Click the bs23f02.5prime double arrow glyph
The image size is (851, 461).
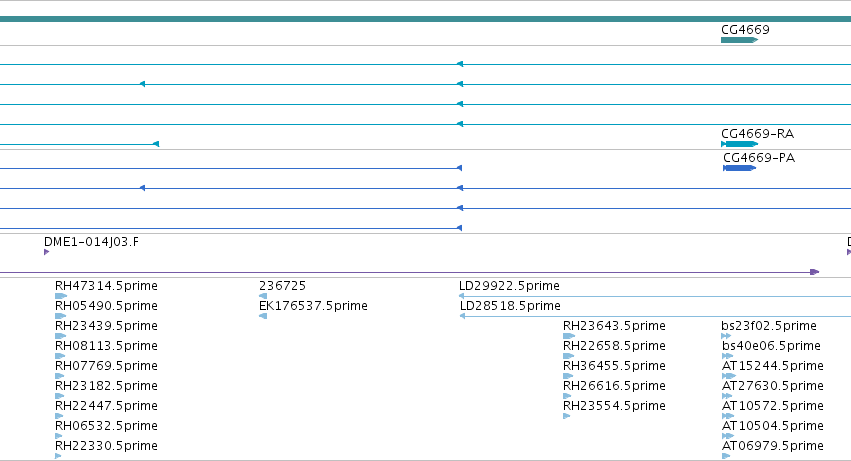pos(726,336)
